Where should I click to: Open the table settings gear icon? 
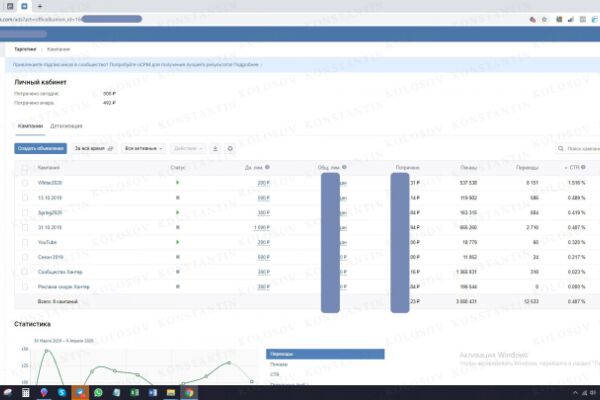(x=230, y=149)
